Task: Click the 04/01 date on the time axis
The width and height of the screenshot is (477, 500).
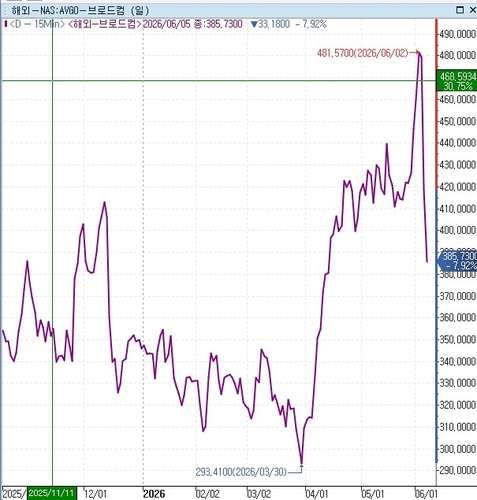Action: pyautogui.click(x=316, y=494)
